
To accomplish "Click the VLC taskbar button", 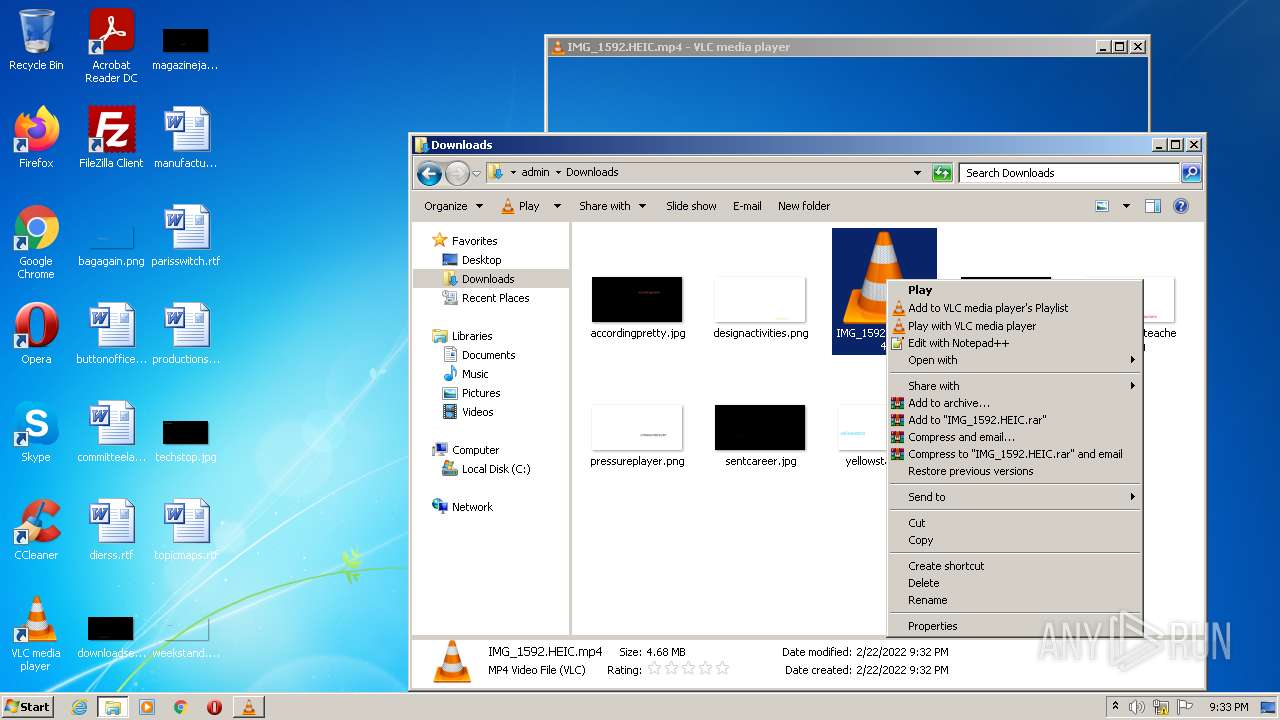I will (249, 707).
